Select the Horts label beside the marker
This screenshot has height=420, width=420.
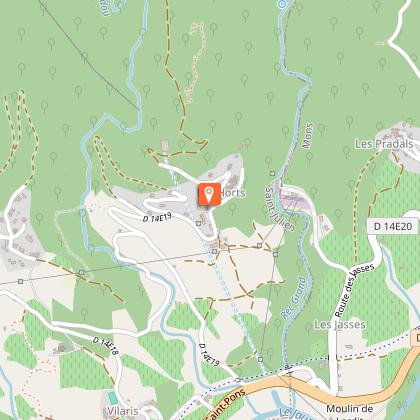point(233,193)
